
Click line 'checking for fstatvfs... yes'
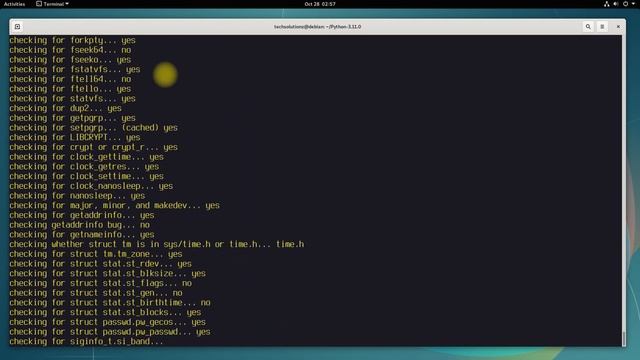[75, 69]
